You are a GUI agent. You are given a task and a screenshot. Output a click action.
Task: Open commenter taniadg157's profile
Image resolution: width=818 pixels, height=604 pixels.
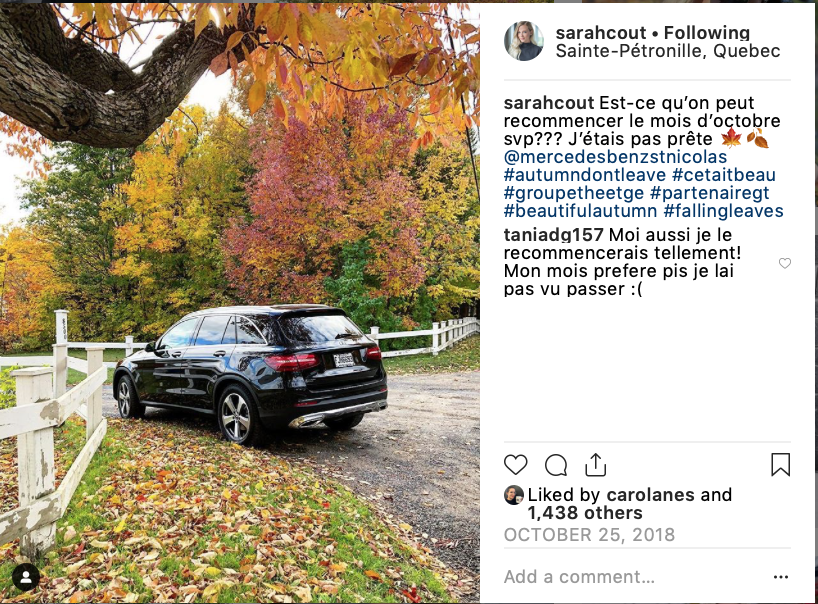click(x=554, y=235)
